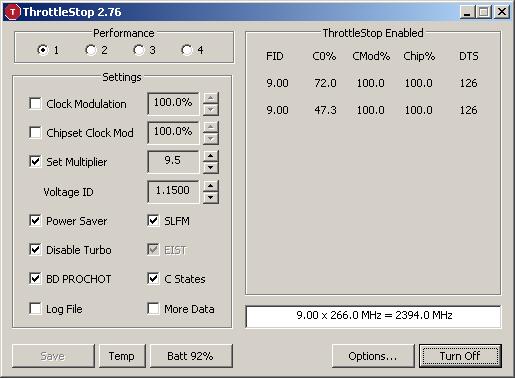Viewport: 515px width, 378px height.
Task: Click the Voltage ID label
Action: click(68, 192)
